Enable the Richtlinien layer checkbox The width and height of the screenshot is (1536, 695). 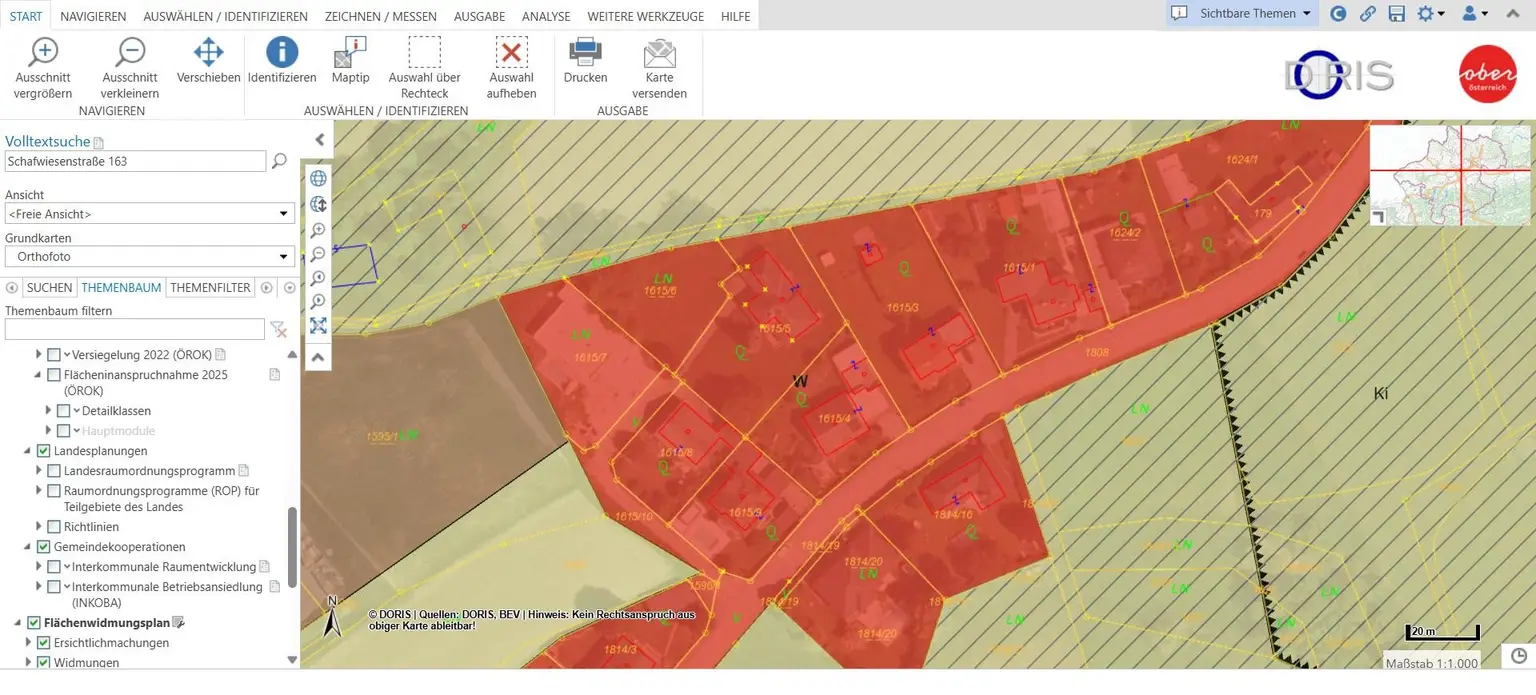click(x=54, y=527)
